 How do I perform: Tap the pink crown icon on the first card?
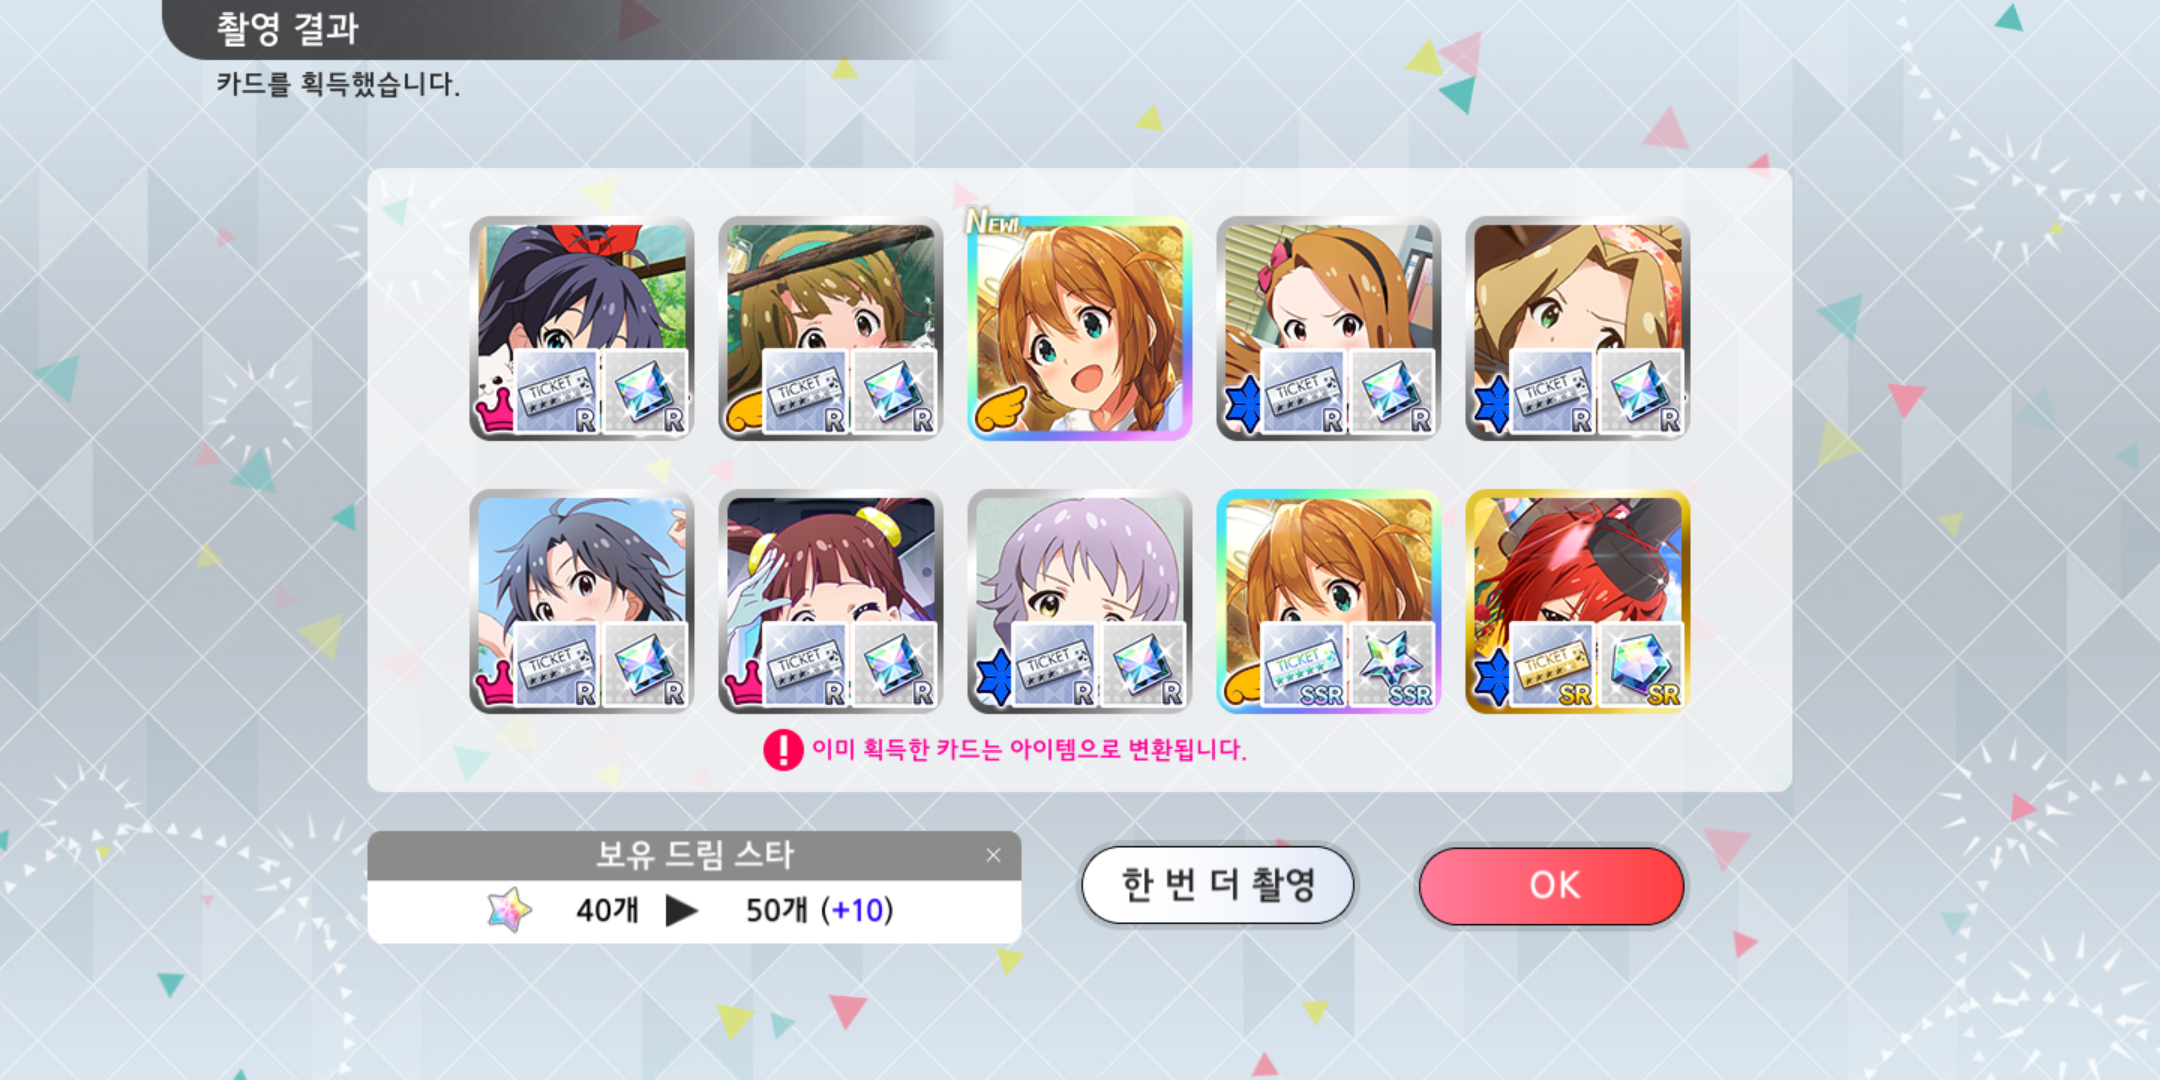click(x=493, y=411)
